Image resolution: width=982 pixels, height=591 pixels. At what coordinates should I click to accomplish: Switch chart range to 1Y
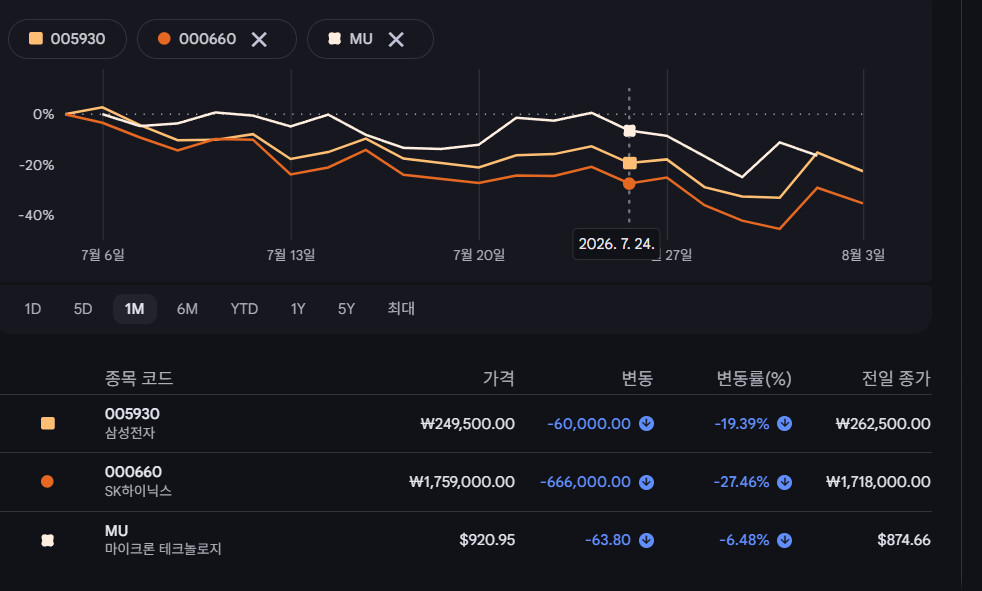pyautogui.click(x=297, y=309)
